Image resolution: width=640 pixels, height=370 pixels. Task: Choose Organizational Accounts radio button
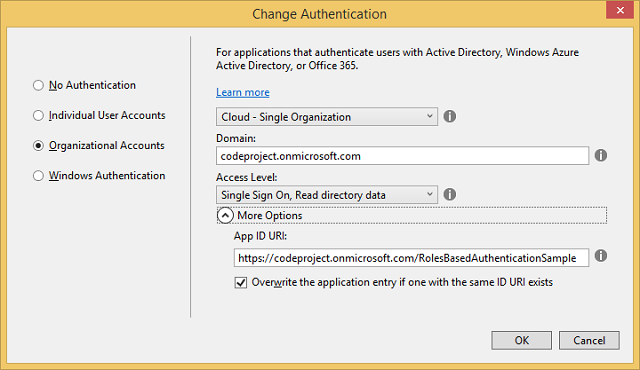tap(38, 146)
